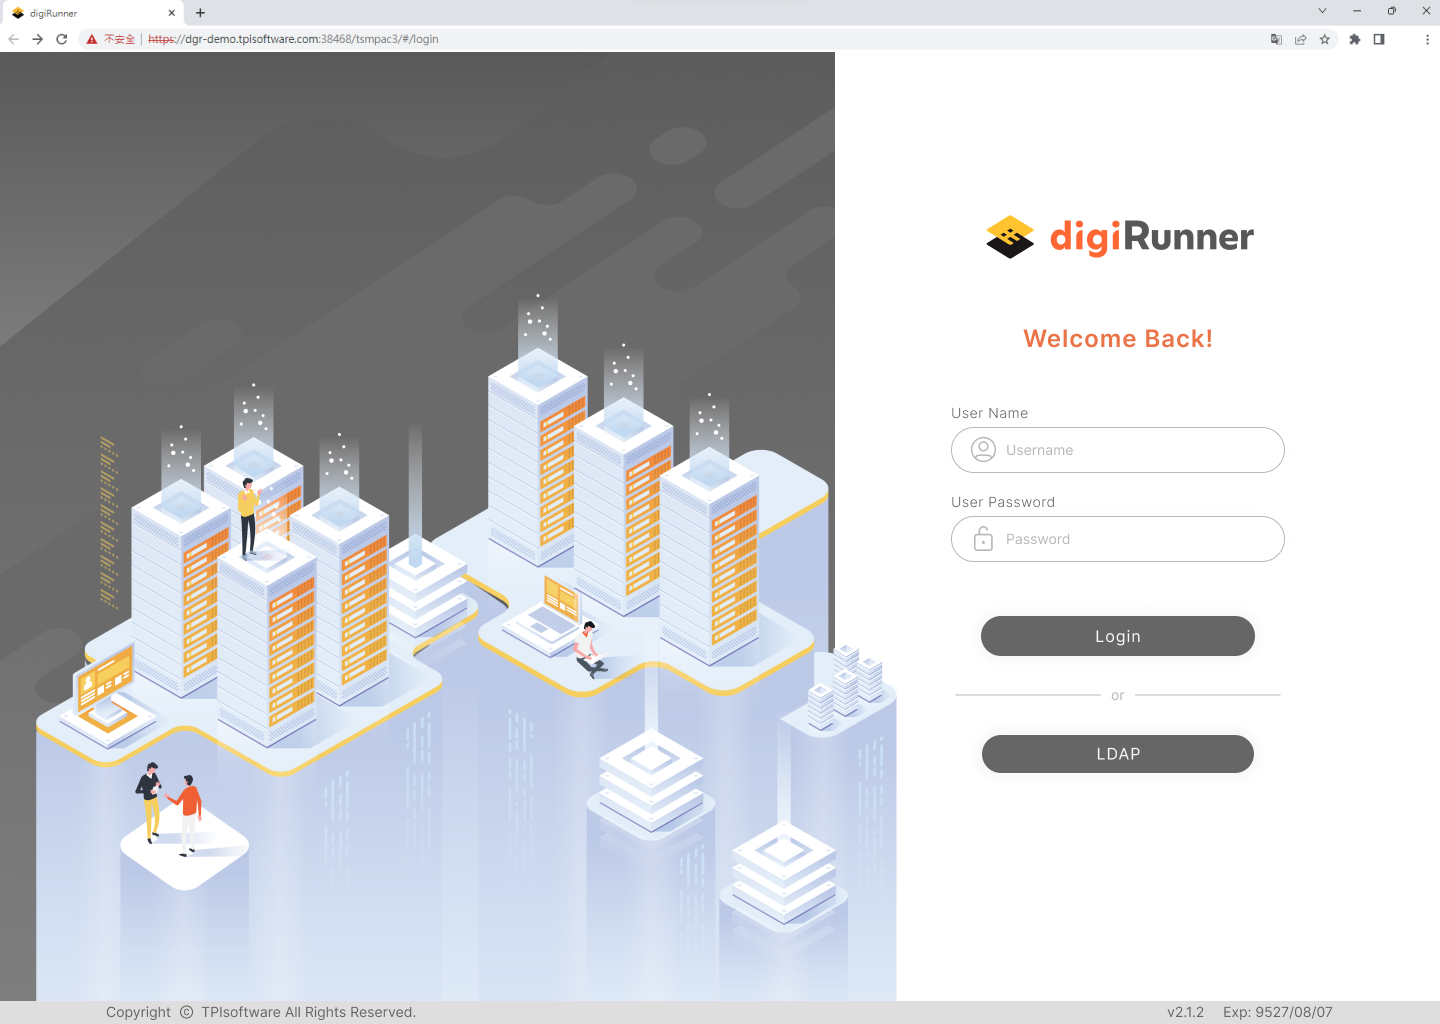This screenshot has width=1440, height=1024.
Task: Click the LDAP login button
Action: click(1117, 754)
